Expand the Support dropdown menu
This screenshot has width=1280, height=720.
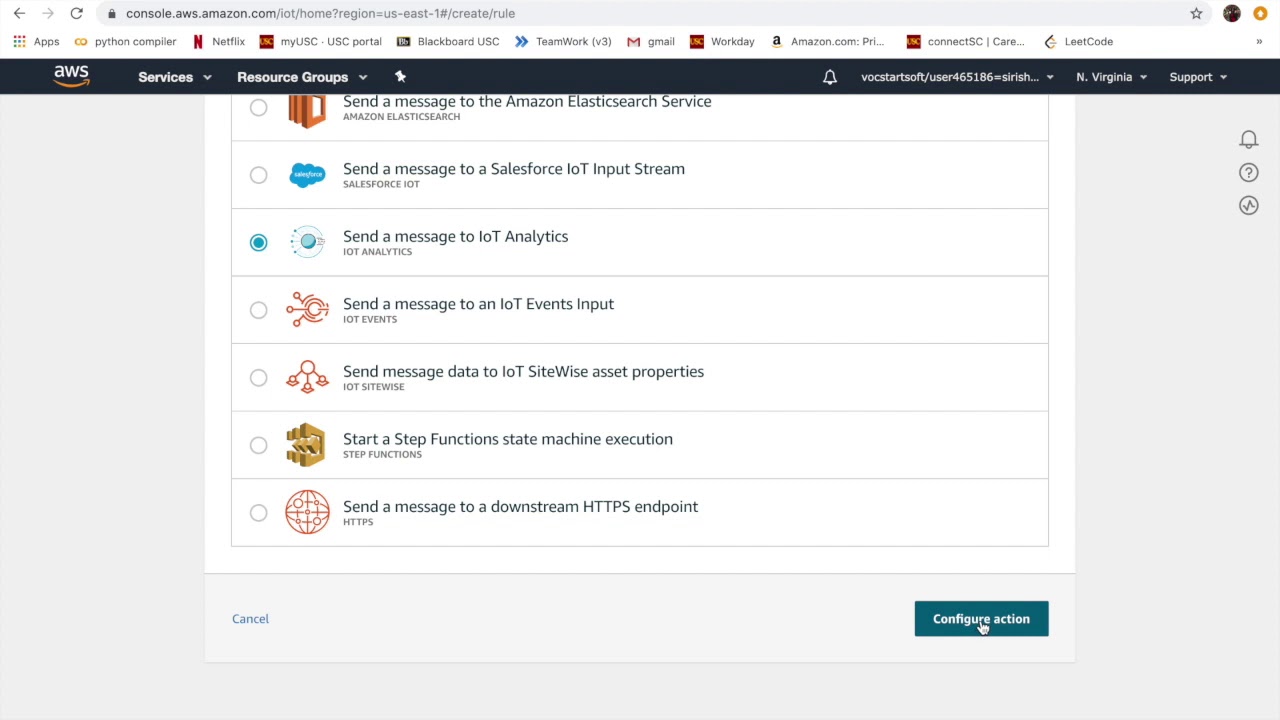coord(1198,77)
